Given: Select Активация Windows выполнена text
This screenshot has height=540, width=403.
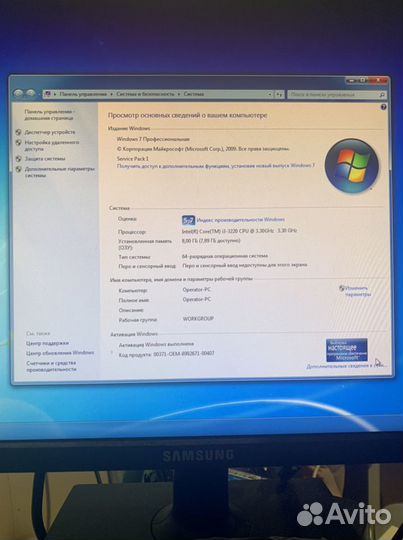Looking at the screenshot, I should 156,344.
